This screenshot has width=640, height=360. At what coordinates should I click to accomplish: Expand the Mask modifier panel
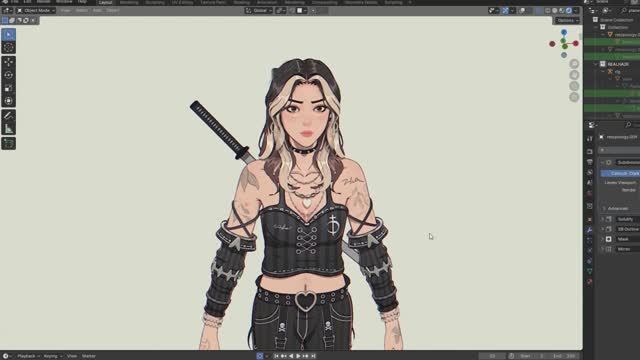pyautogui.click(x=602, y=239)
